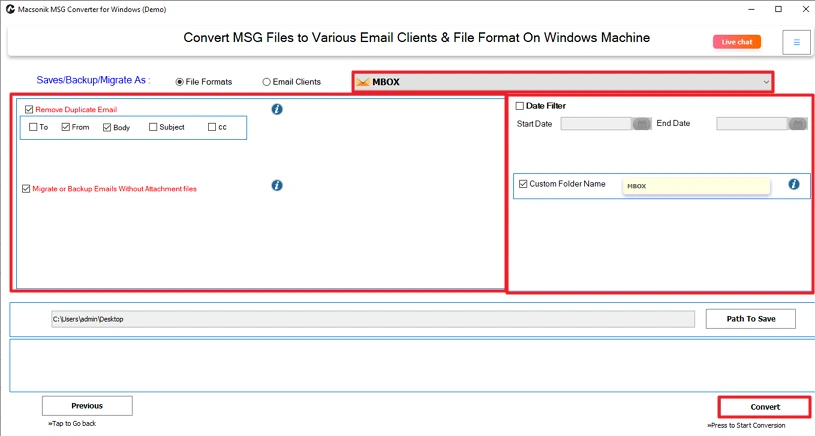Click info icon next to Custom Folder Name
The image size is (815, 436).
point(794,185)
